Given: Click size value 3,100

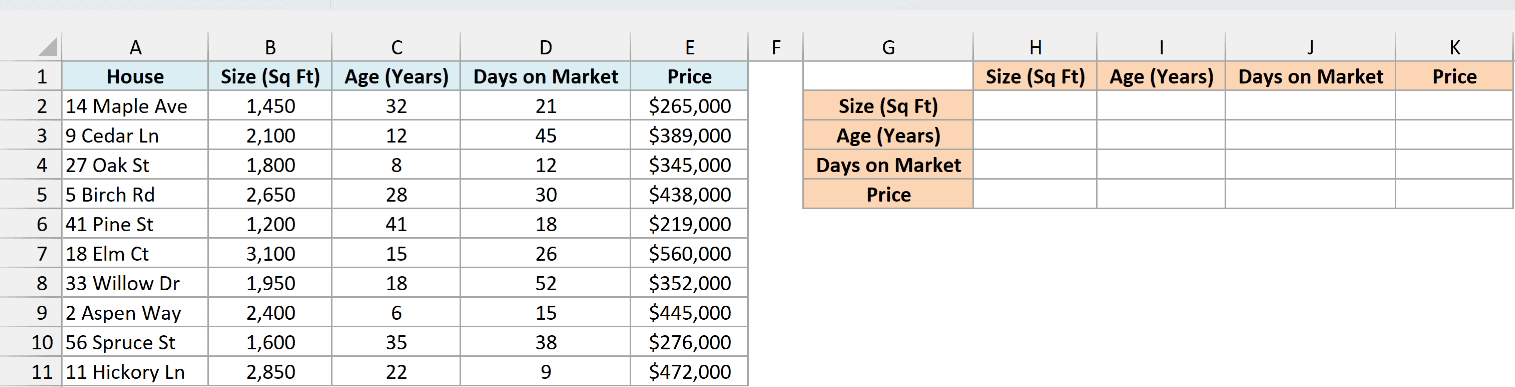Looking at the screenshot, I should click(x=270, y=254).
